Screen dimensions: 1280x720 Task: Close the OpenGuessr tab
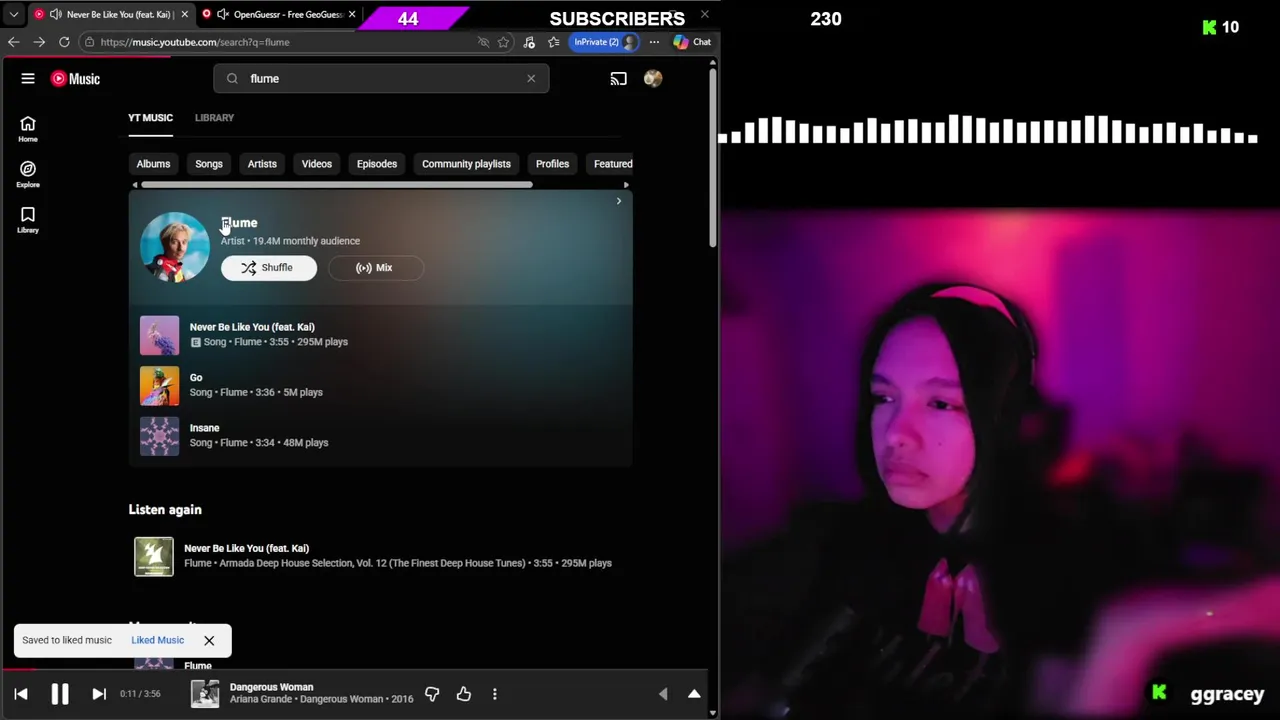(352, 14)
